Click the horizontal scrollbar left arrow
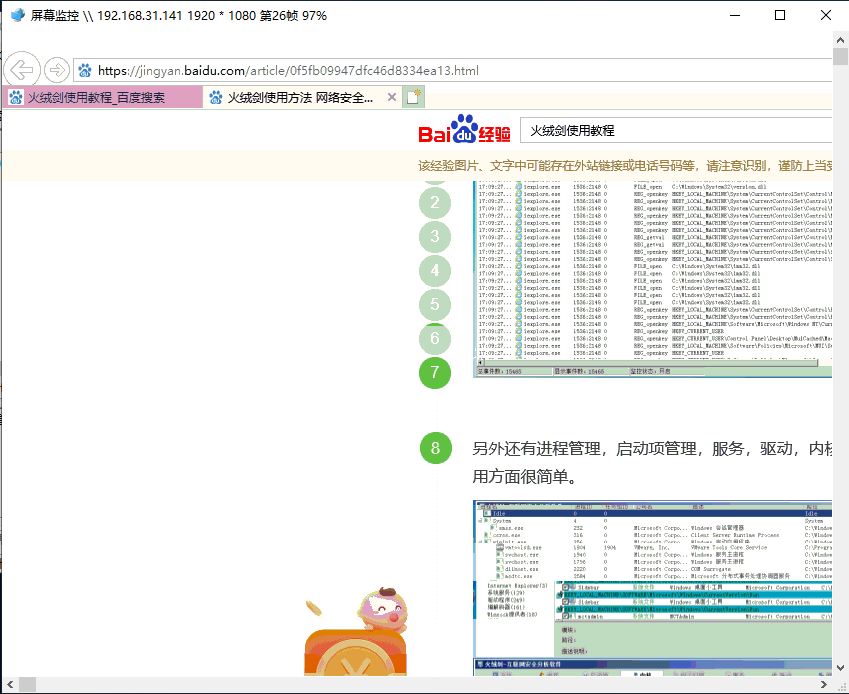This screenshot has width=849, height=694. (x=10, y=684)
